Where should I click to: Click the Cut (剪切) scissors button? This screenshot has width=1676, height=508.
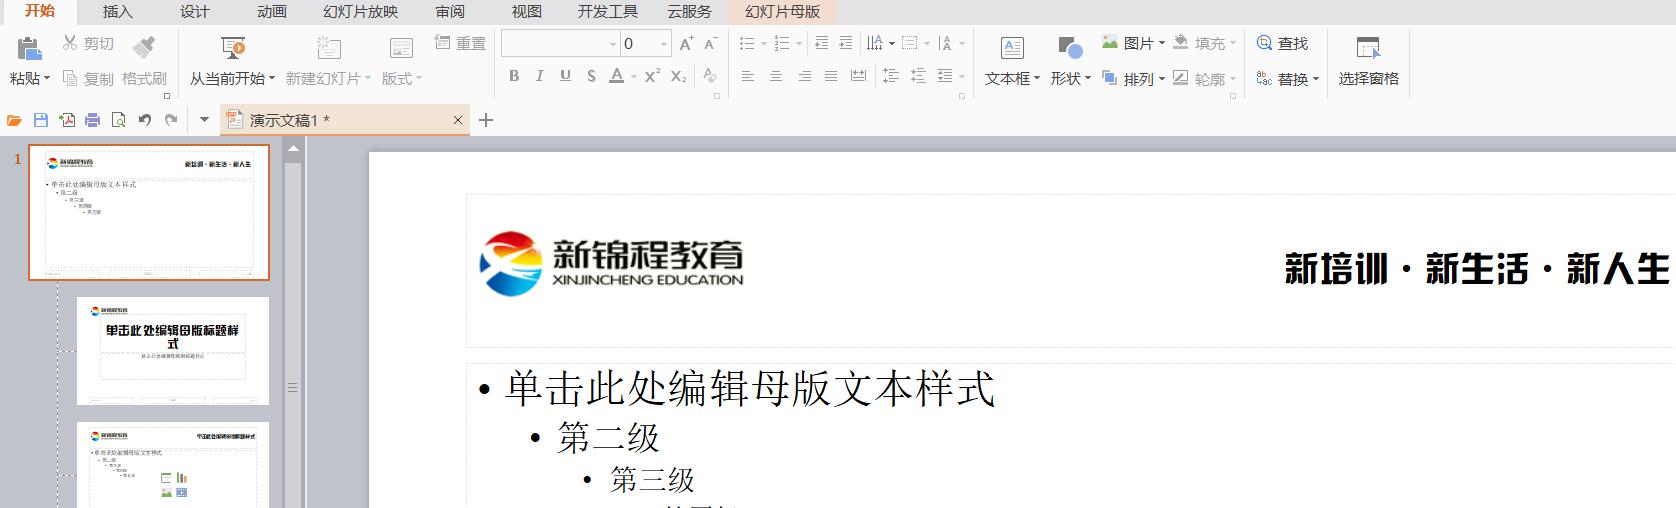click(88, 43)
